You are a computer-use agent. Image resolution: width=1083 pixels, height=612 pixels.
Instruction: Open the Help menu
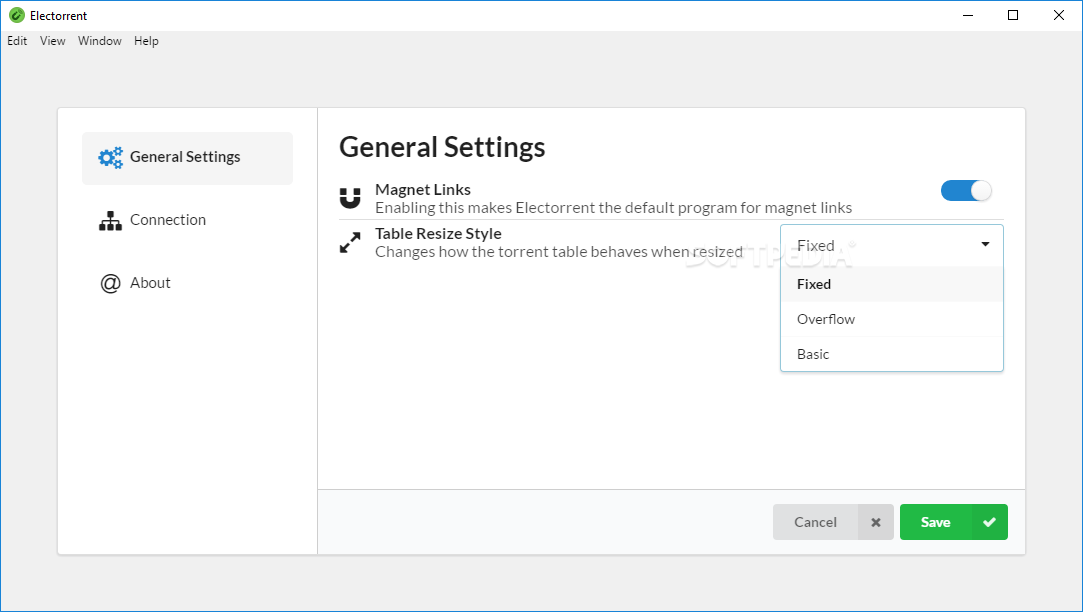tap(146, 41)
